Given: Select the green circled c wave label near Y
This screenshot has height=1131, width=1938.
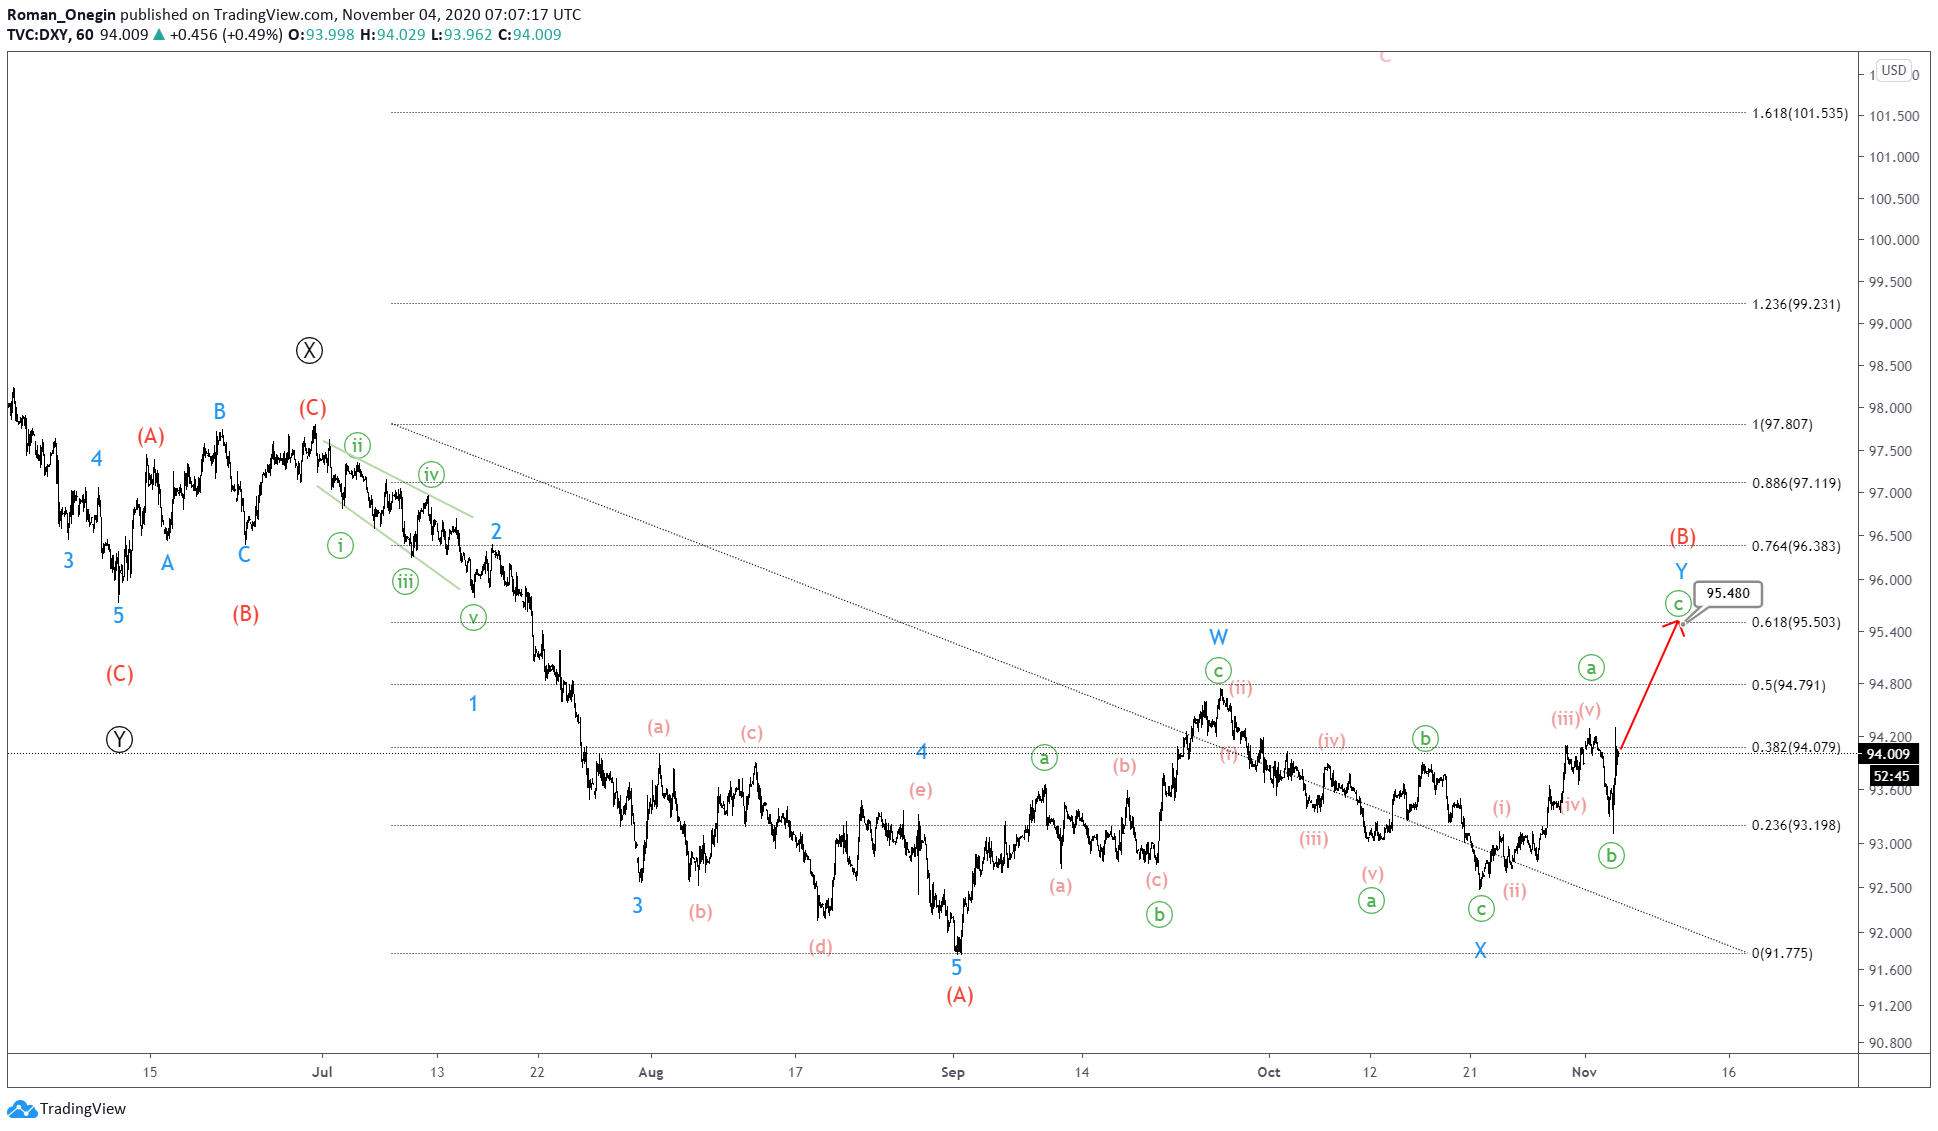Looking at the screenshot, I should pos(1679,603).
